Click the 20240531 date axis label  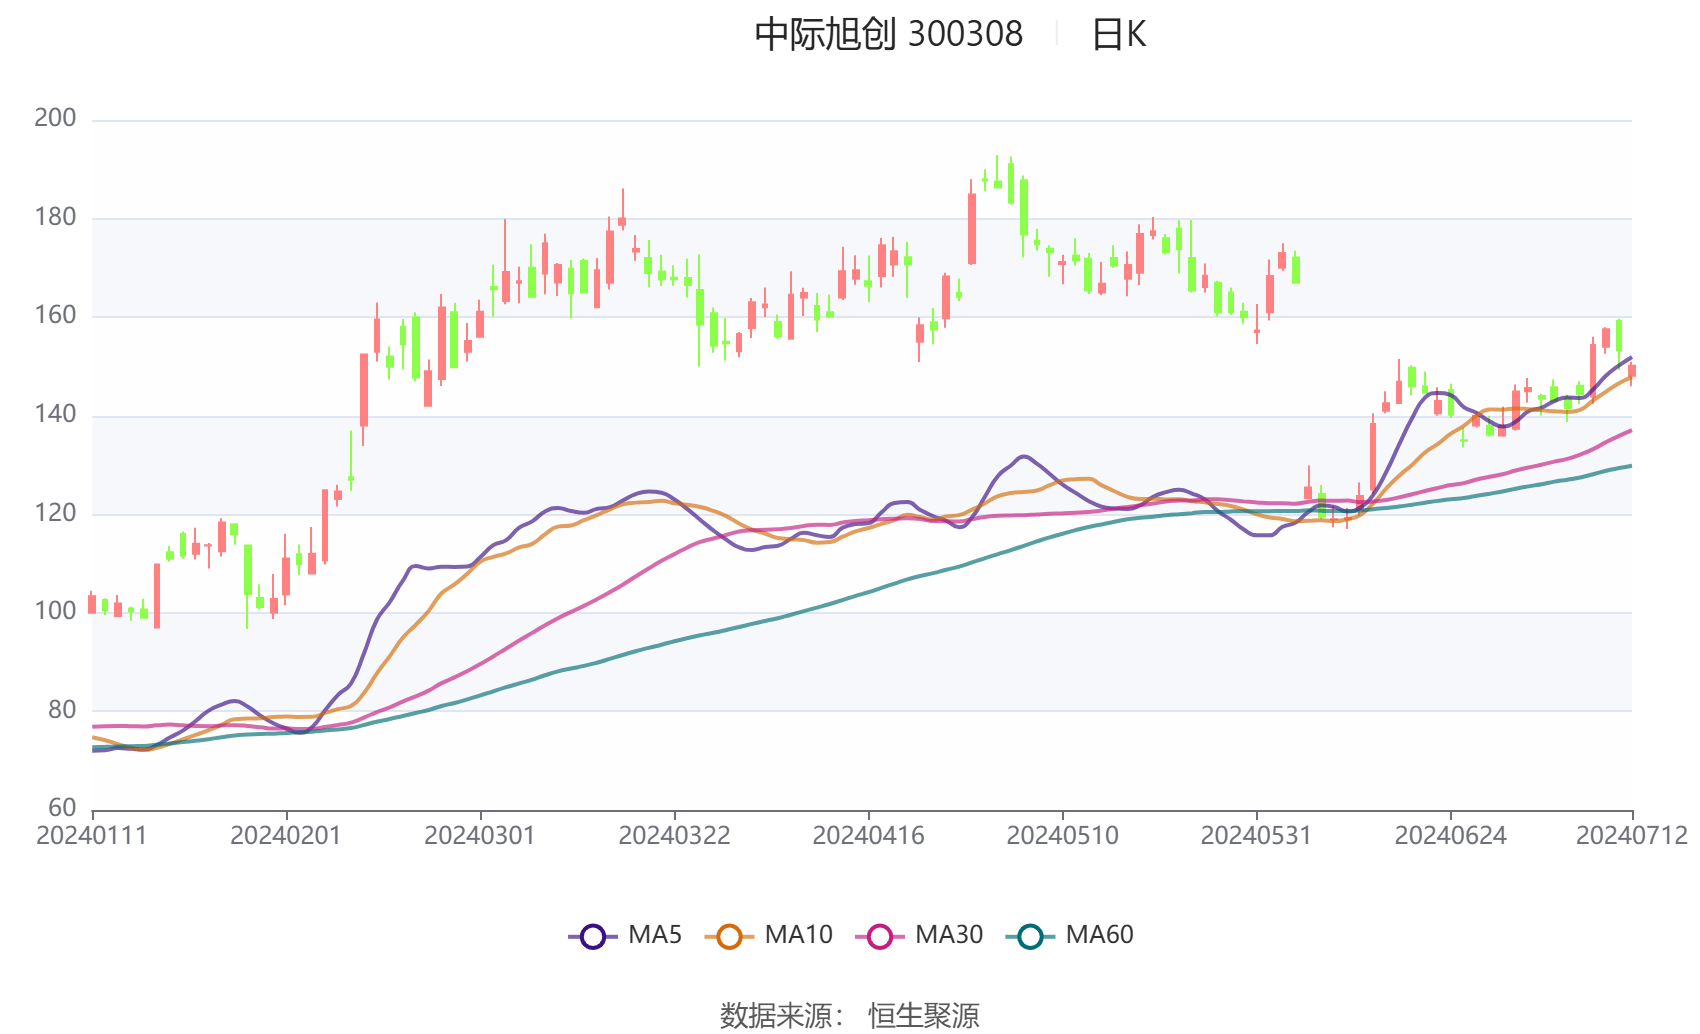coord(1256,836)
